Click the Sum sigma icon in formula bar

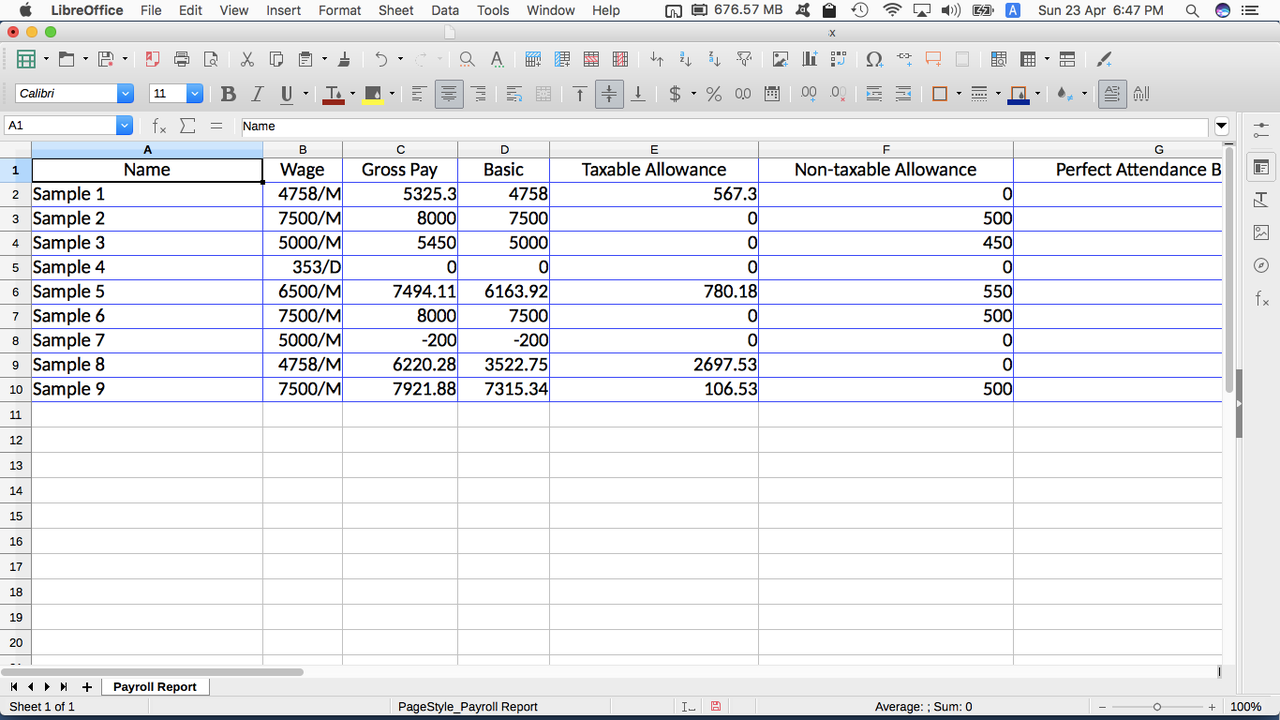pos(187,126)
